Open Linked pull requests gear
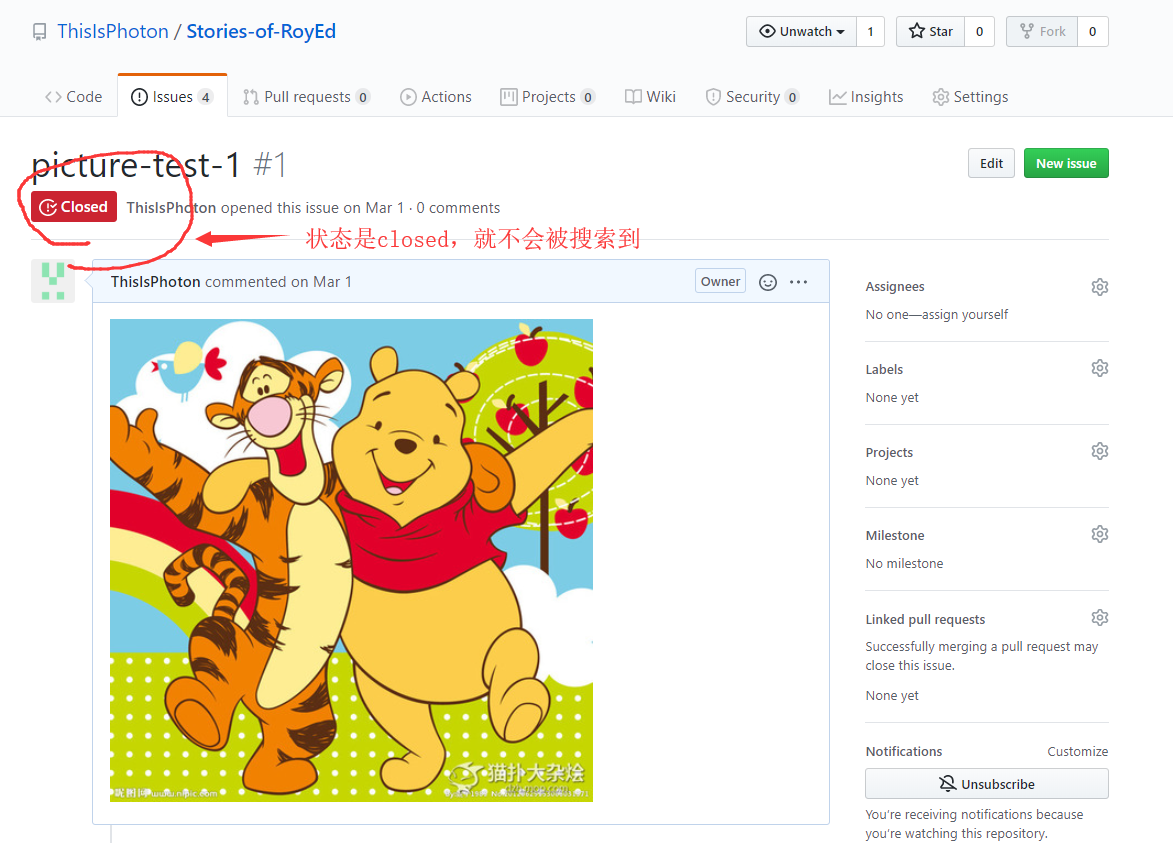This screenshot has width=1173, height=843. point(1099,618)
